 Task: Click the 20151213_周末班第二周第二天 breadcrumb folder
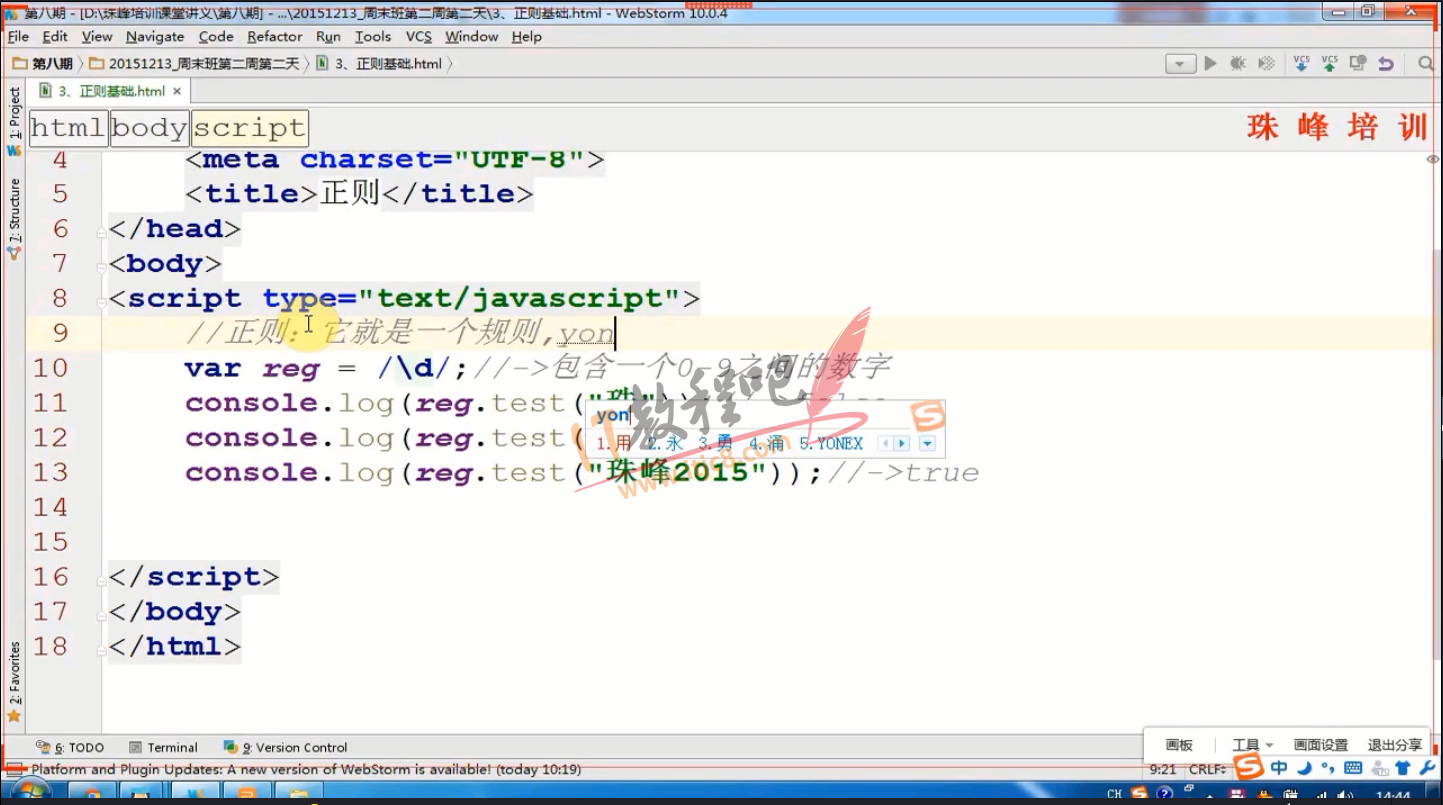click(194, 64)
